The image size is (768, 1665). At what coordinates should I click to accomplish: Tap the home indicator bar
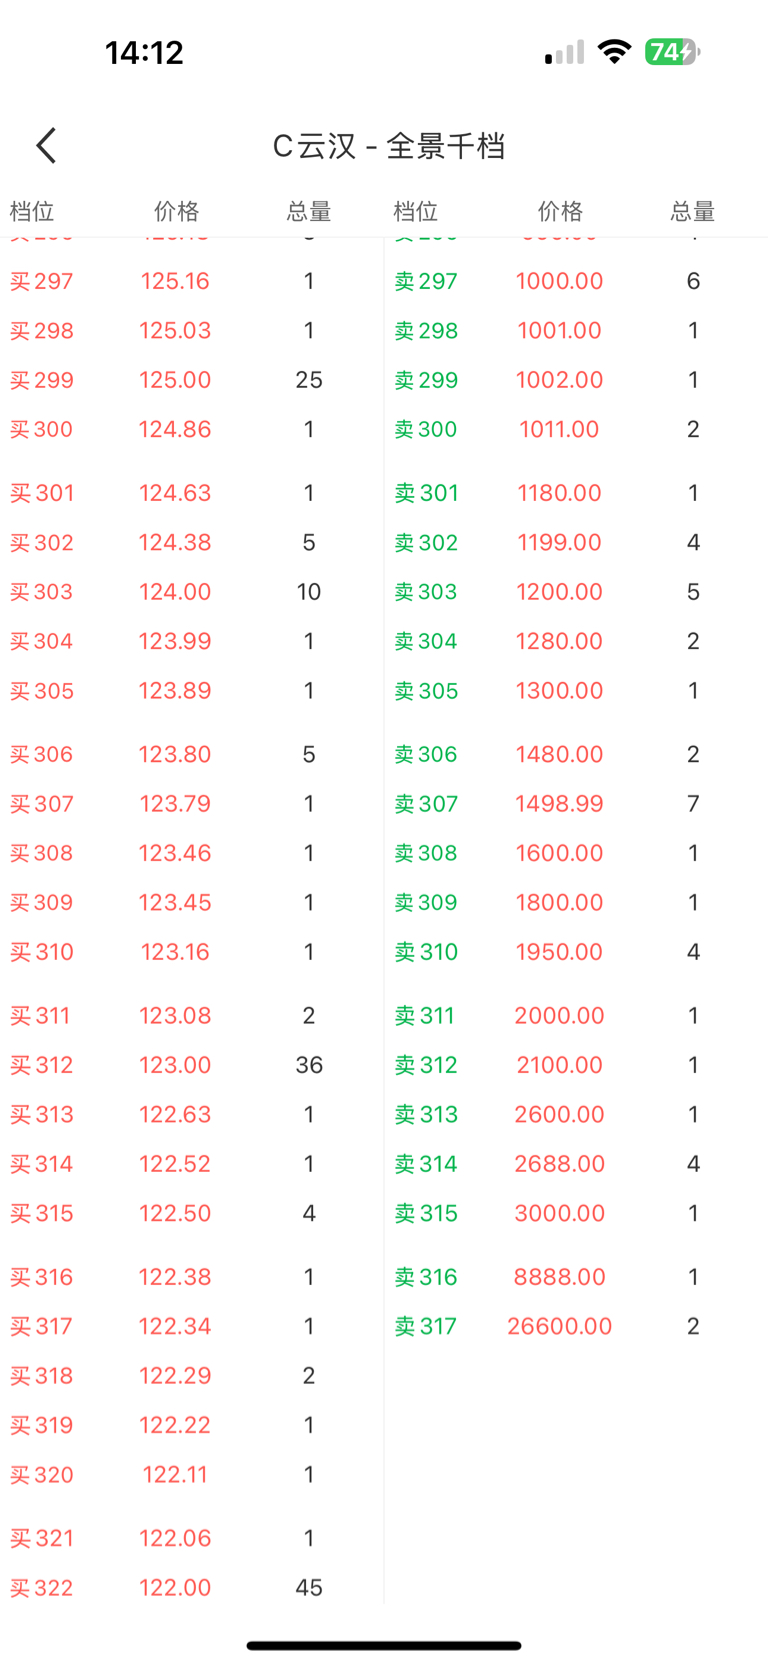pos(384,1645)
